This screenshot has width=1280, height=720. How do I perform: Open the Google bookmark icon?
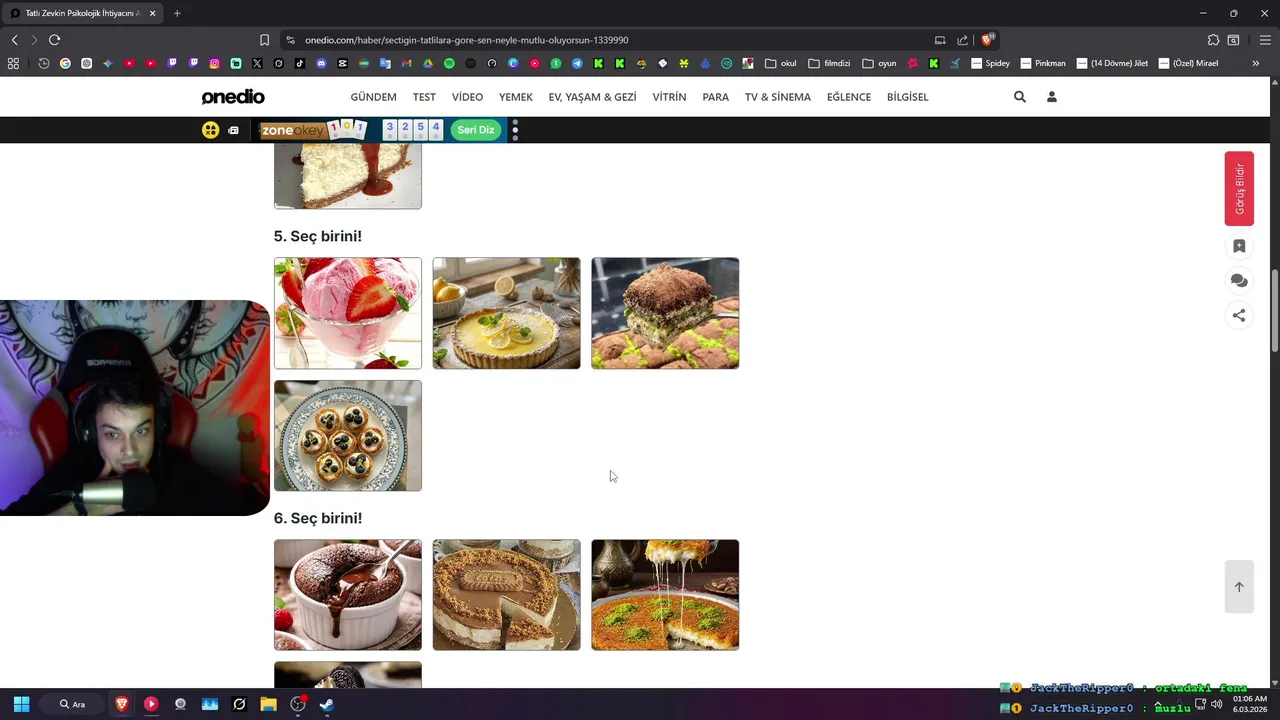click(x=65, y=63)
